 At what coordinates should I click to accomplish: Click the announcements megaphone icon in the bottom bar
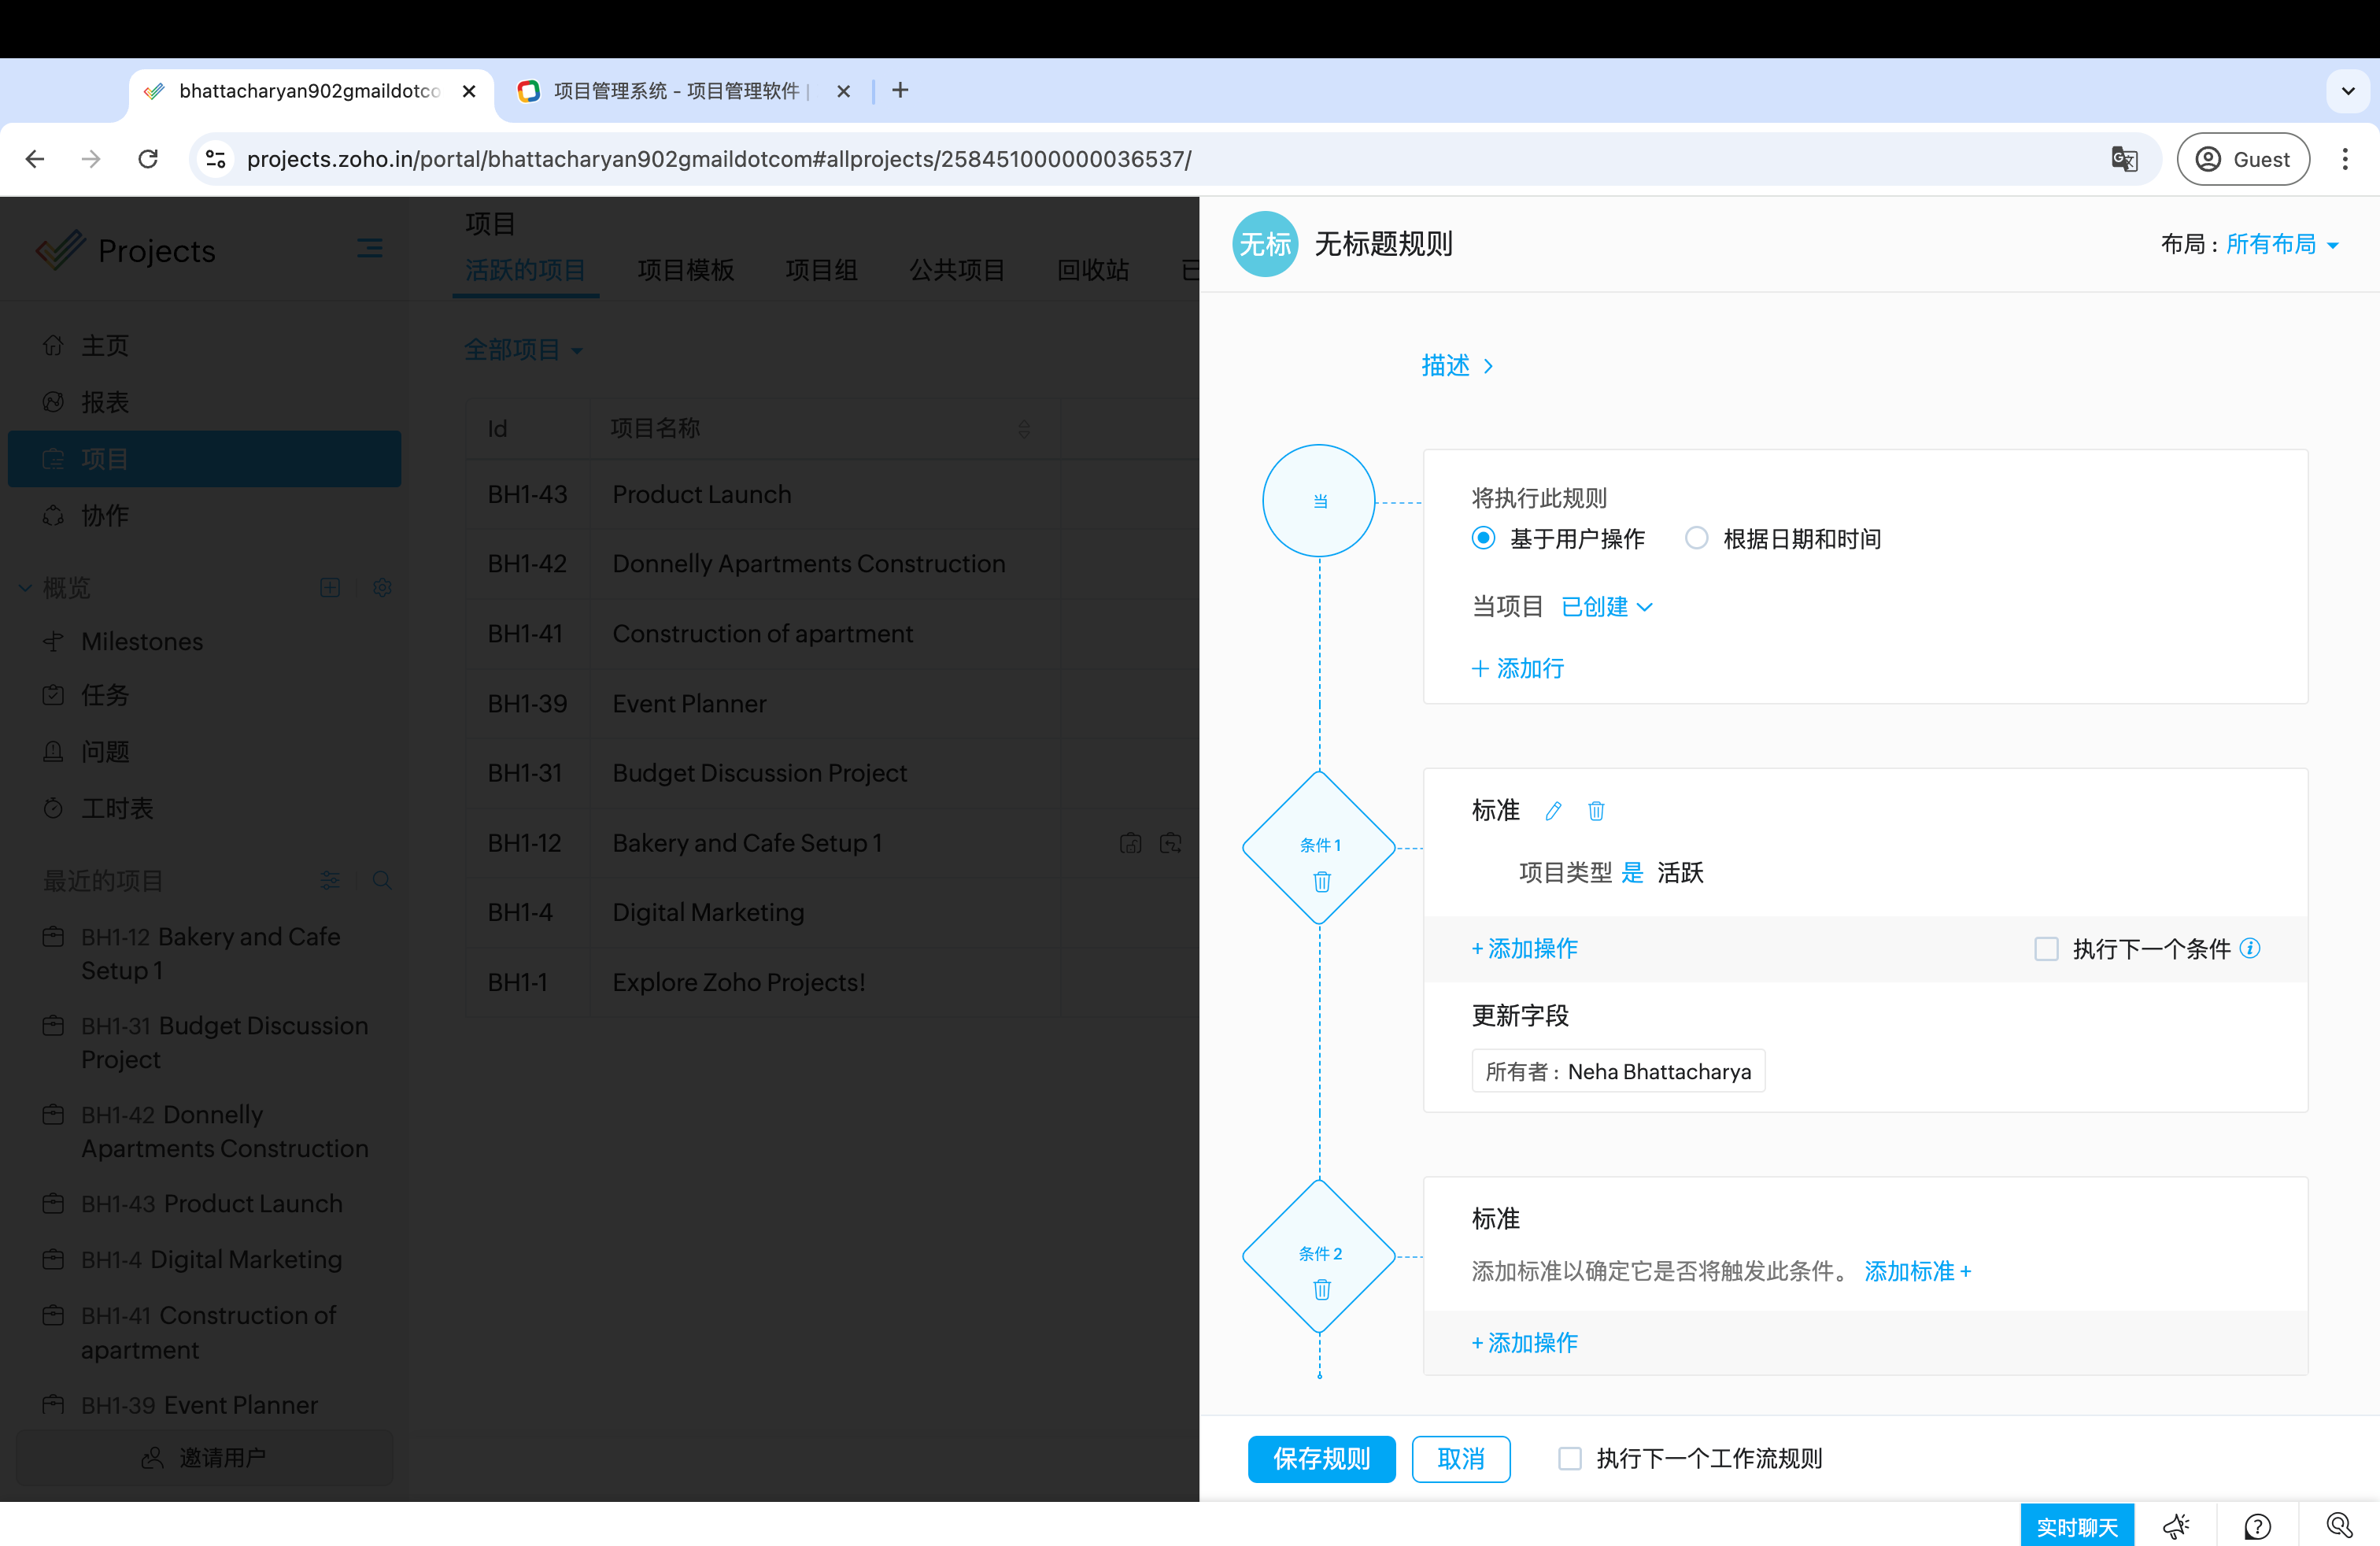[2175, 1526]
